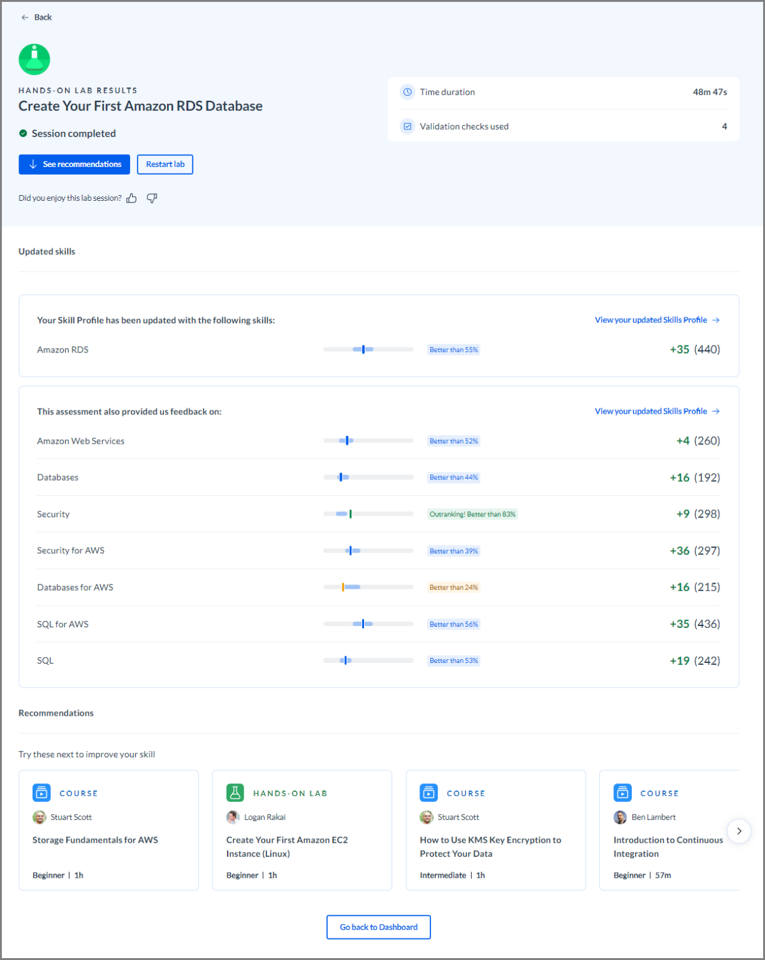Click the +36 (297) score value
Screen dimensions: 765x960
point(695,550)
